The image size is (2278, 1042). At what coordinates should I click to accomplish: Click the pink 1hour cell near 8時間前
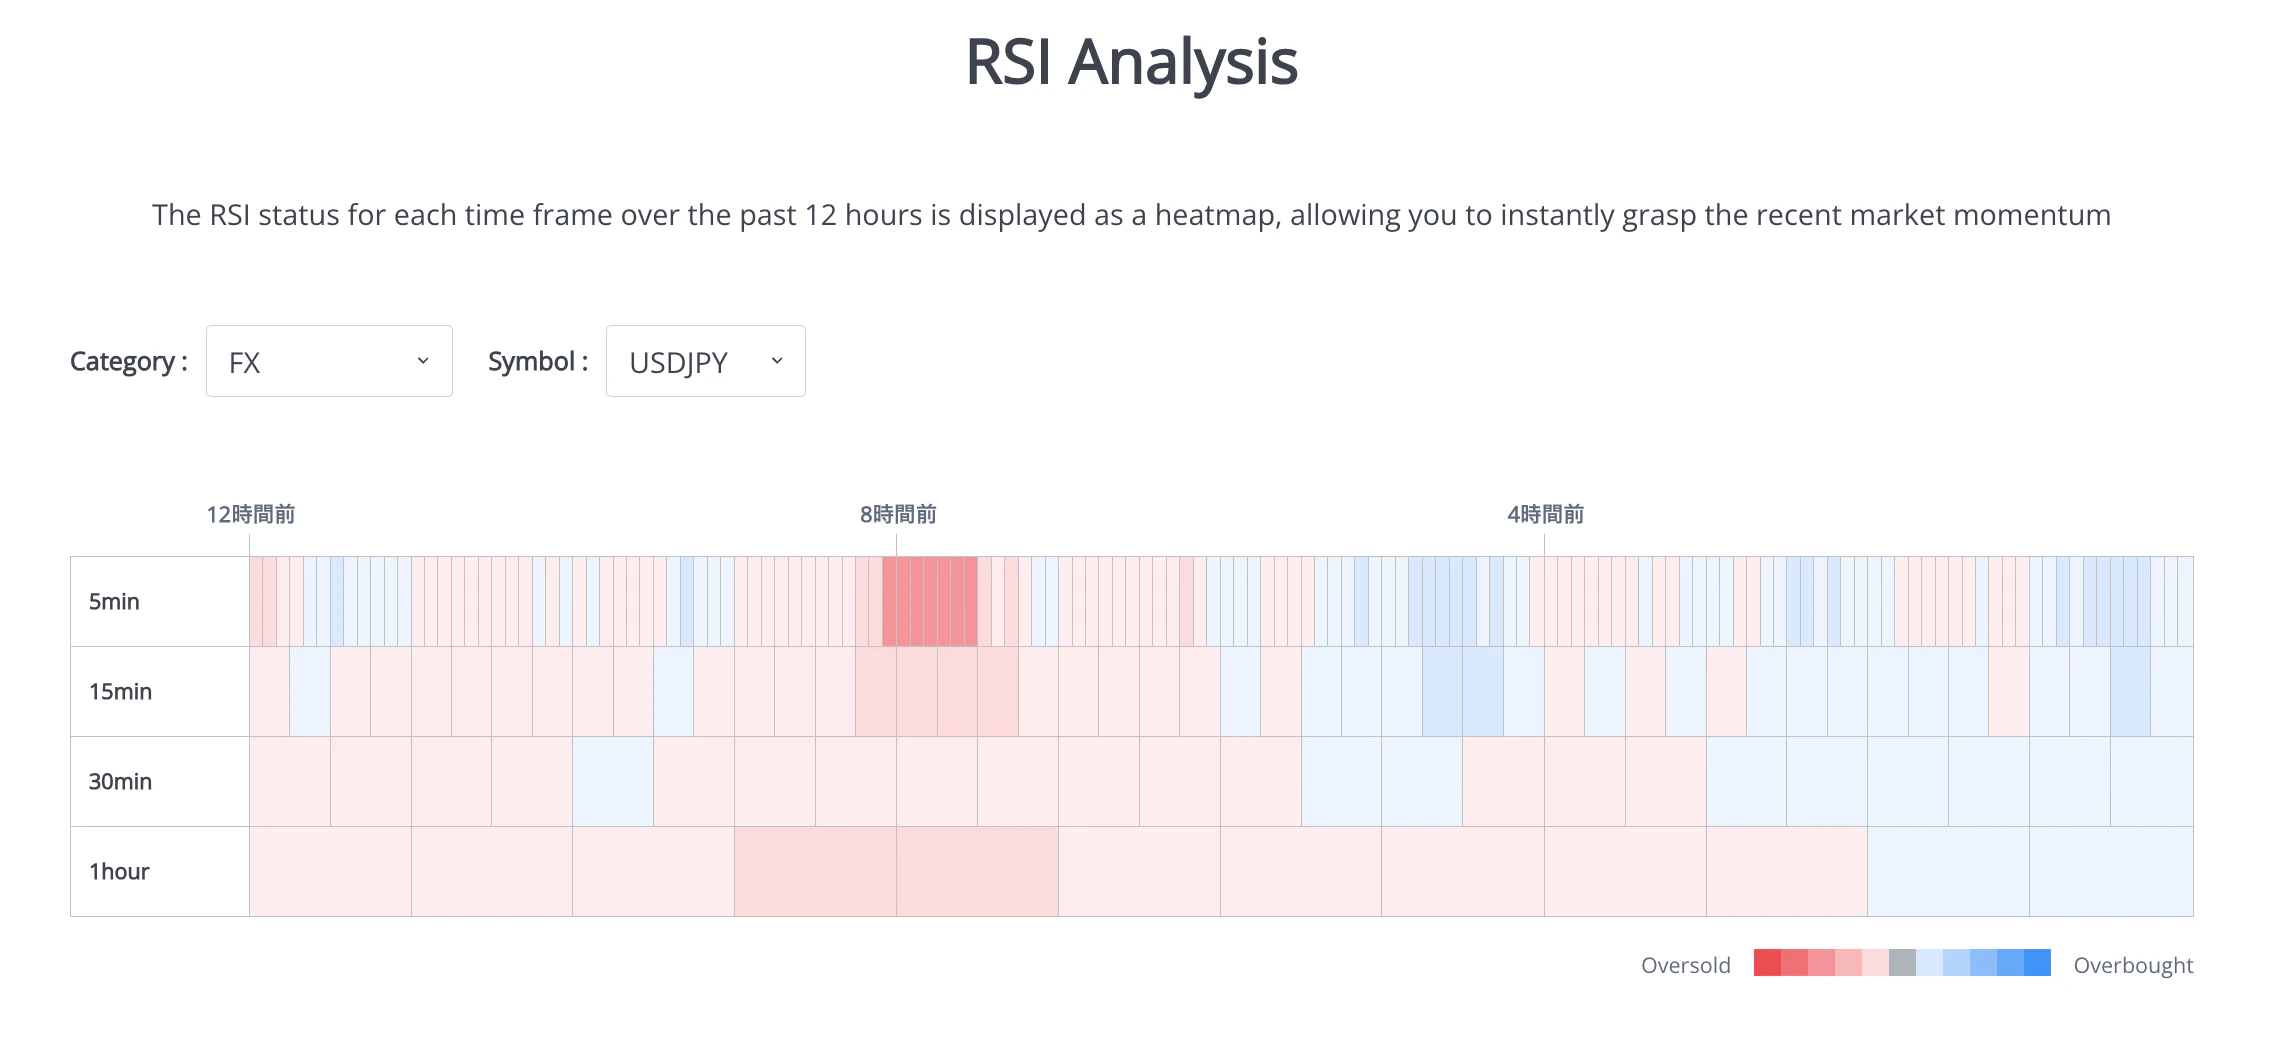975,870
